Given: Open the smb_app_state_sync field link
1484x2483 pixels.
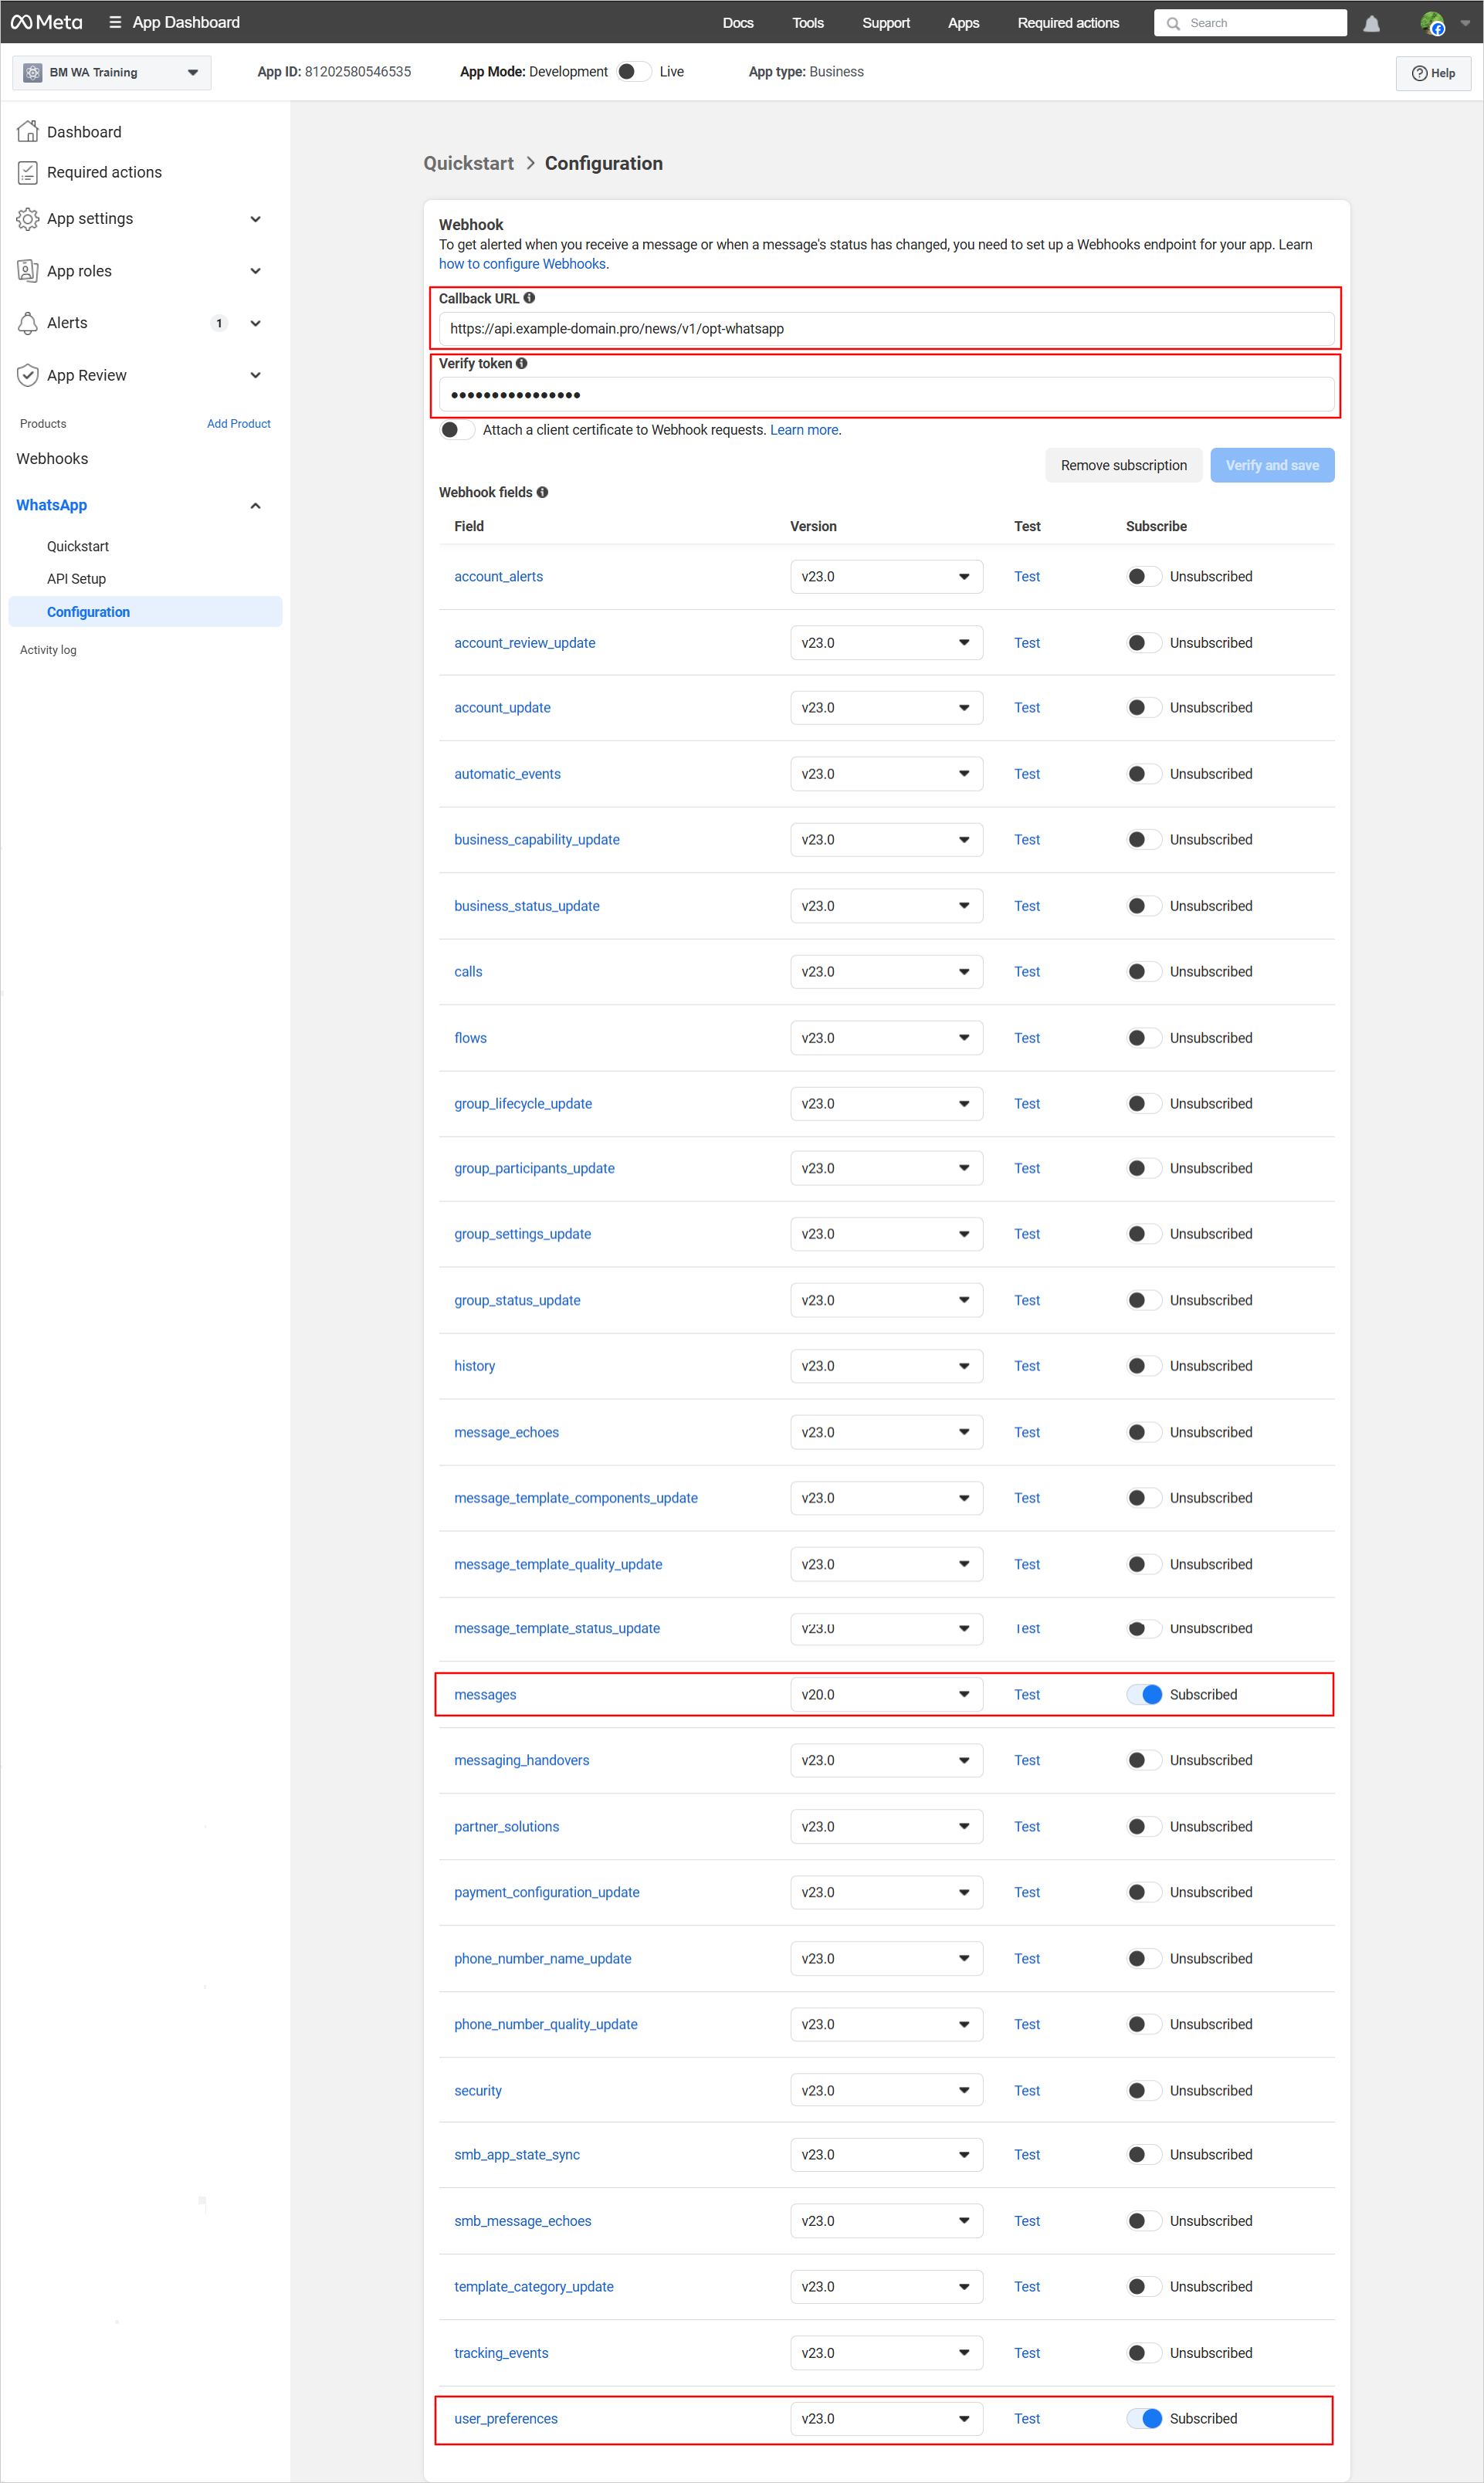Looking at the screenshot, I should point(517,2154).
